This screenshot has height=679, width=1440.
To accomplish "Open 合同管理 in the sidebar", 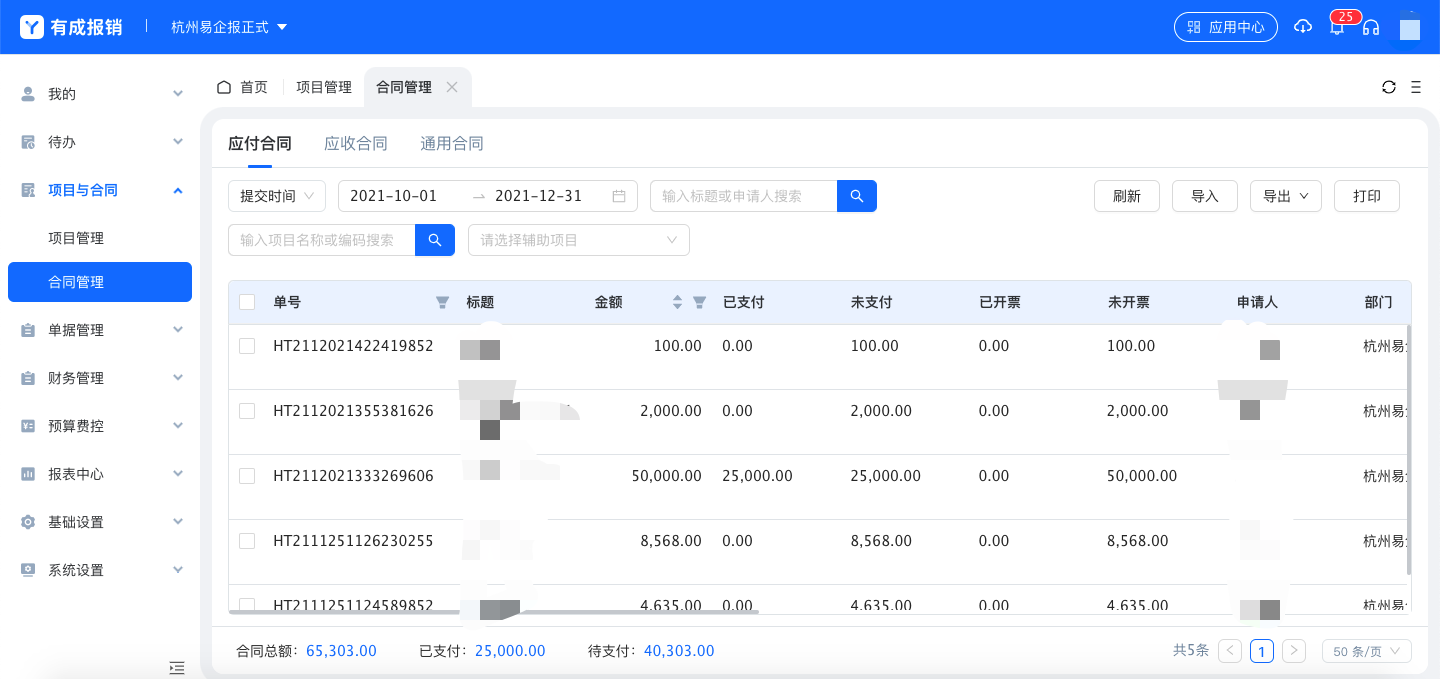I will (x=100, y=282).
